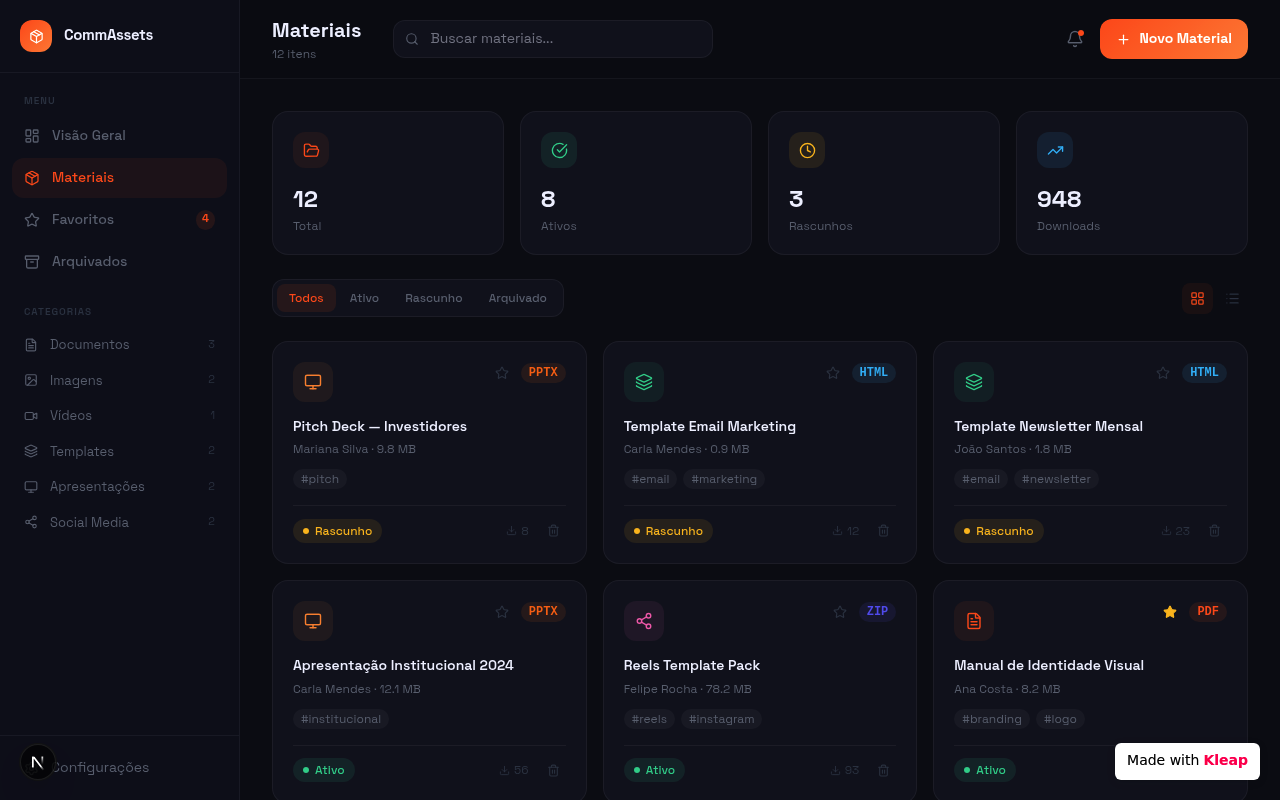The height and width of the screenshot is (800, 1280).
Task: Delete Template Email Marketing material
Action: (x=883, y=531)
